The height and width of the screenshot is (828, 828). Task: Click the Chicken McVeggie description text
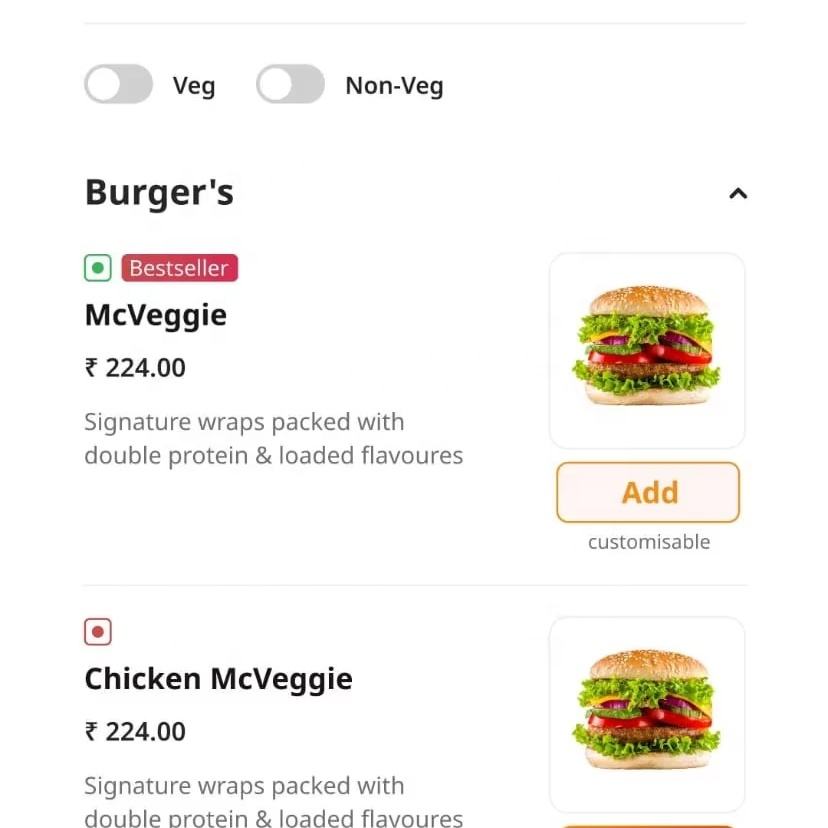[x=273, y=801]
